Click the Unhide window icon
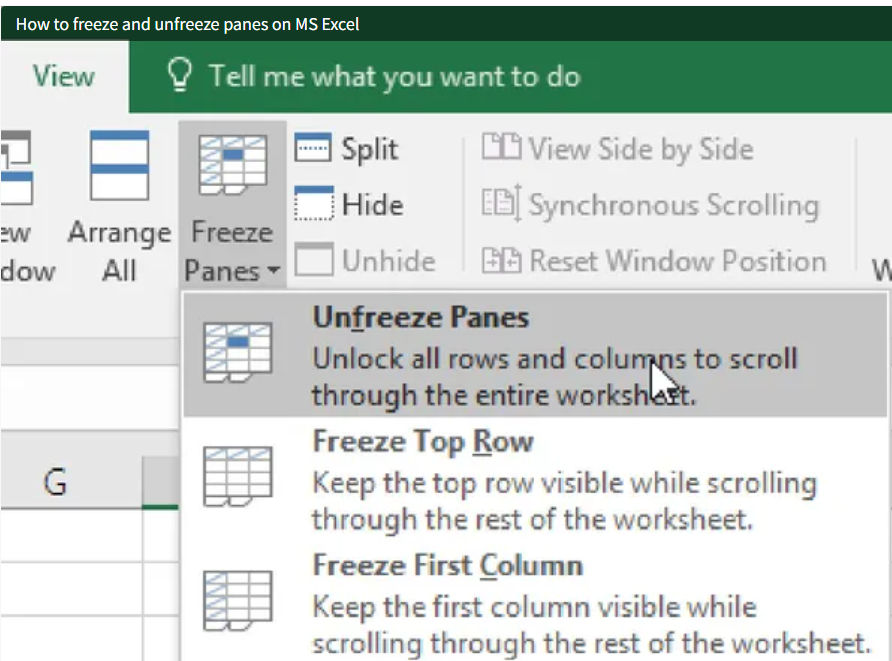The height and width of the screenshot is (661, 892). click(313, 261)
